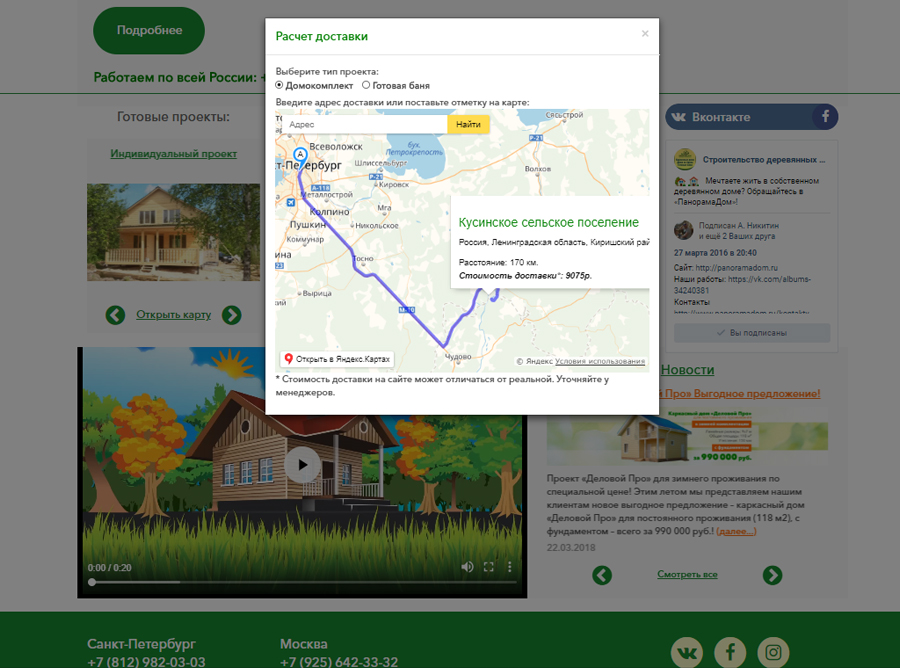Switch to the Вконтакте widget tab
The image size is (900, 668).
click(739, 117)
